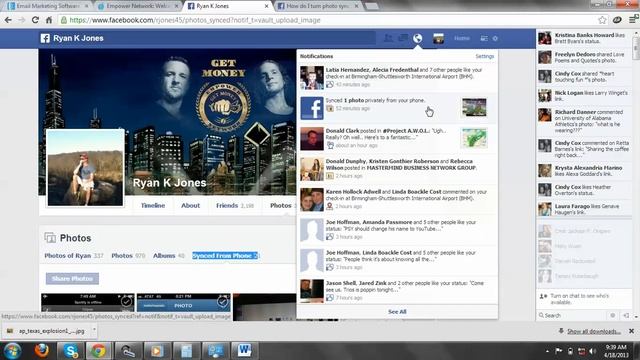Toggle checkmark on PHOTO synced thumbnail

click(222, 302)
